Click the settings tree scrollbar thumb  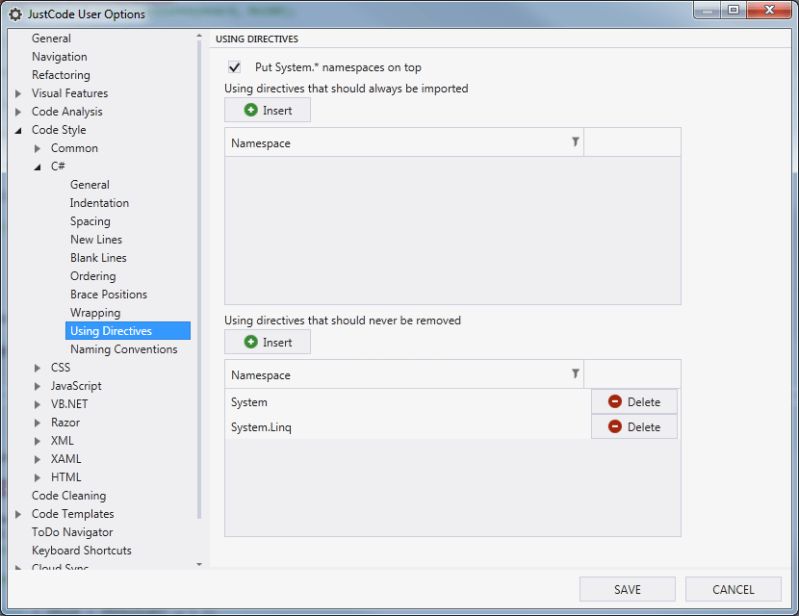(199, 279)
